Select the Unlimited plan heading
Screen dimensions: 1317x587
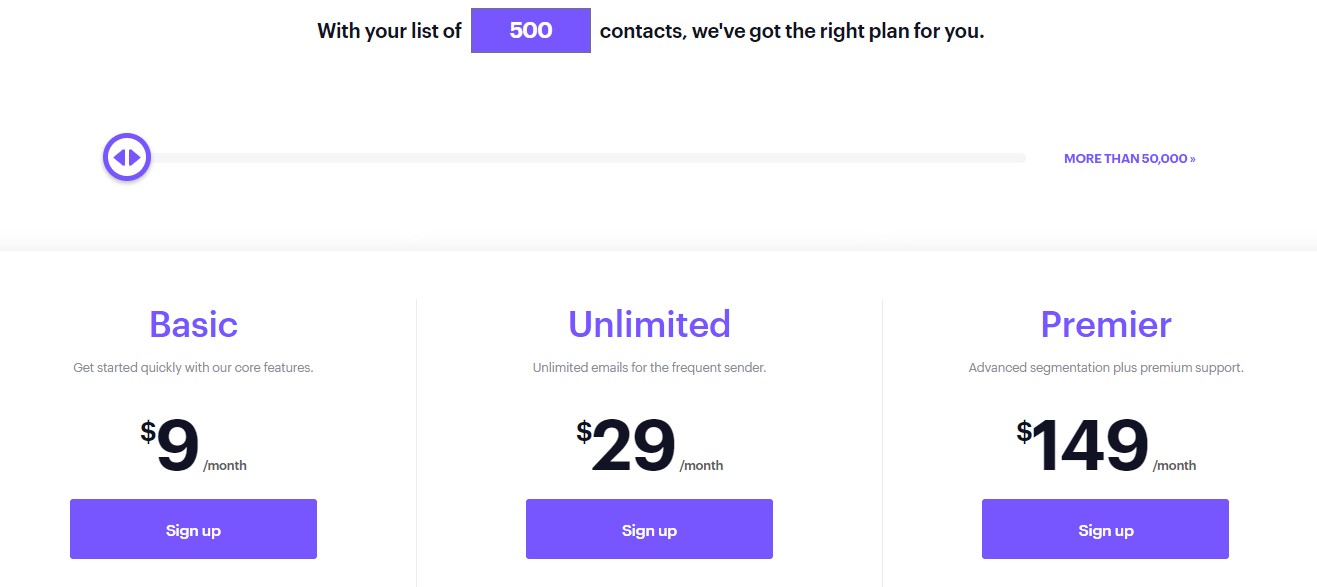pyautogui.click(x=649, y=325)
